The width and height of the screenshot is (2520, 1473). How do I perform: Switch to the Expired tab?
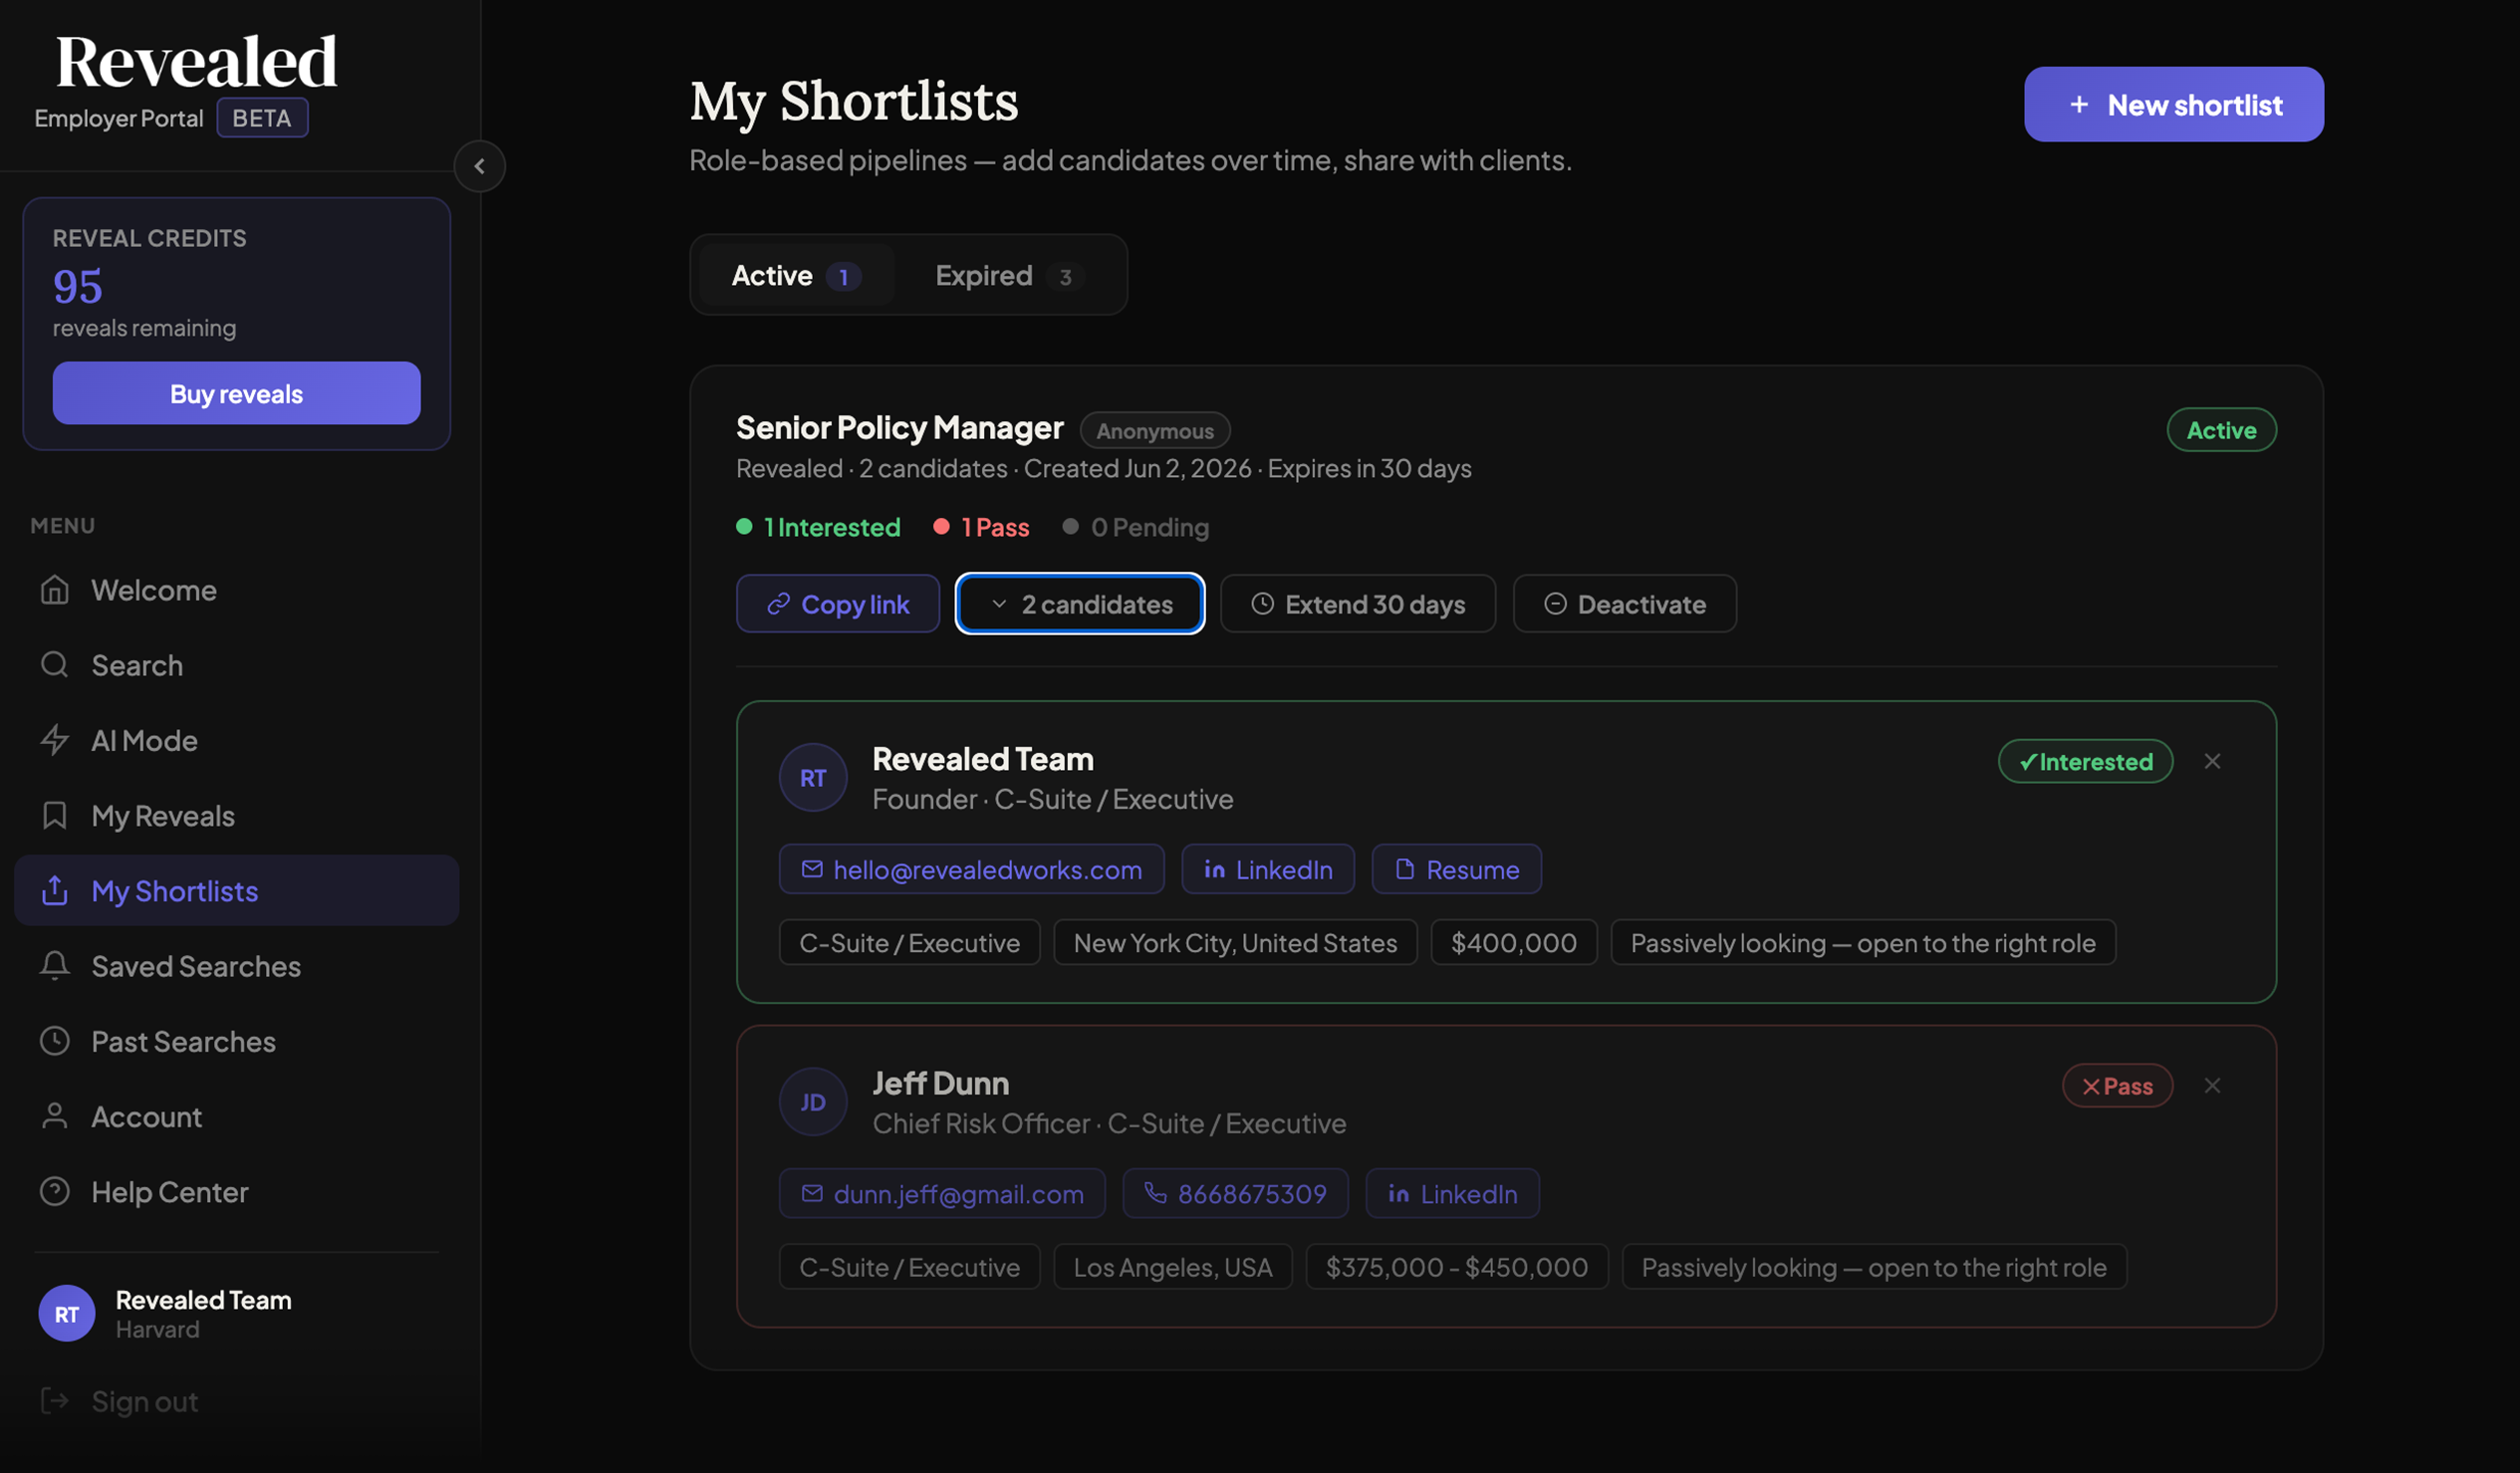(1009, 275)
